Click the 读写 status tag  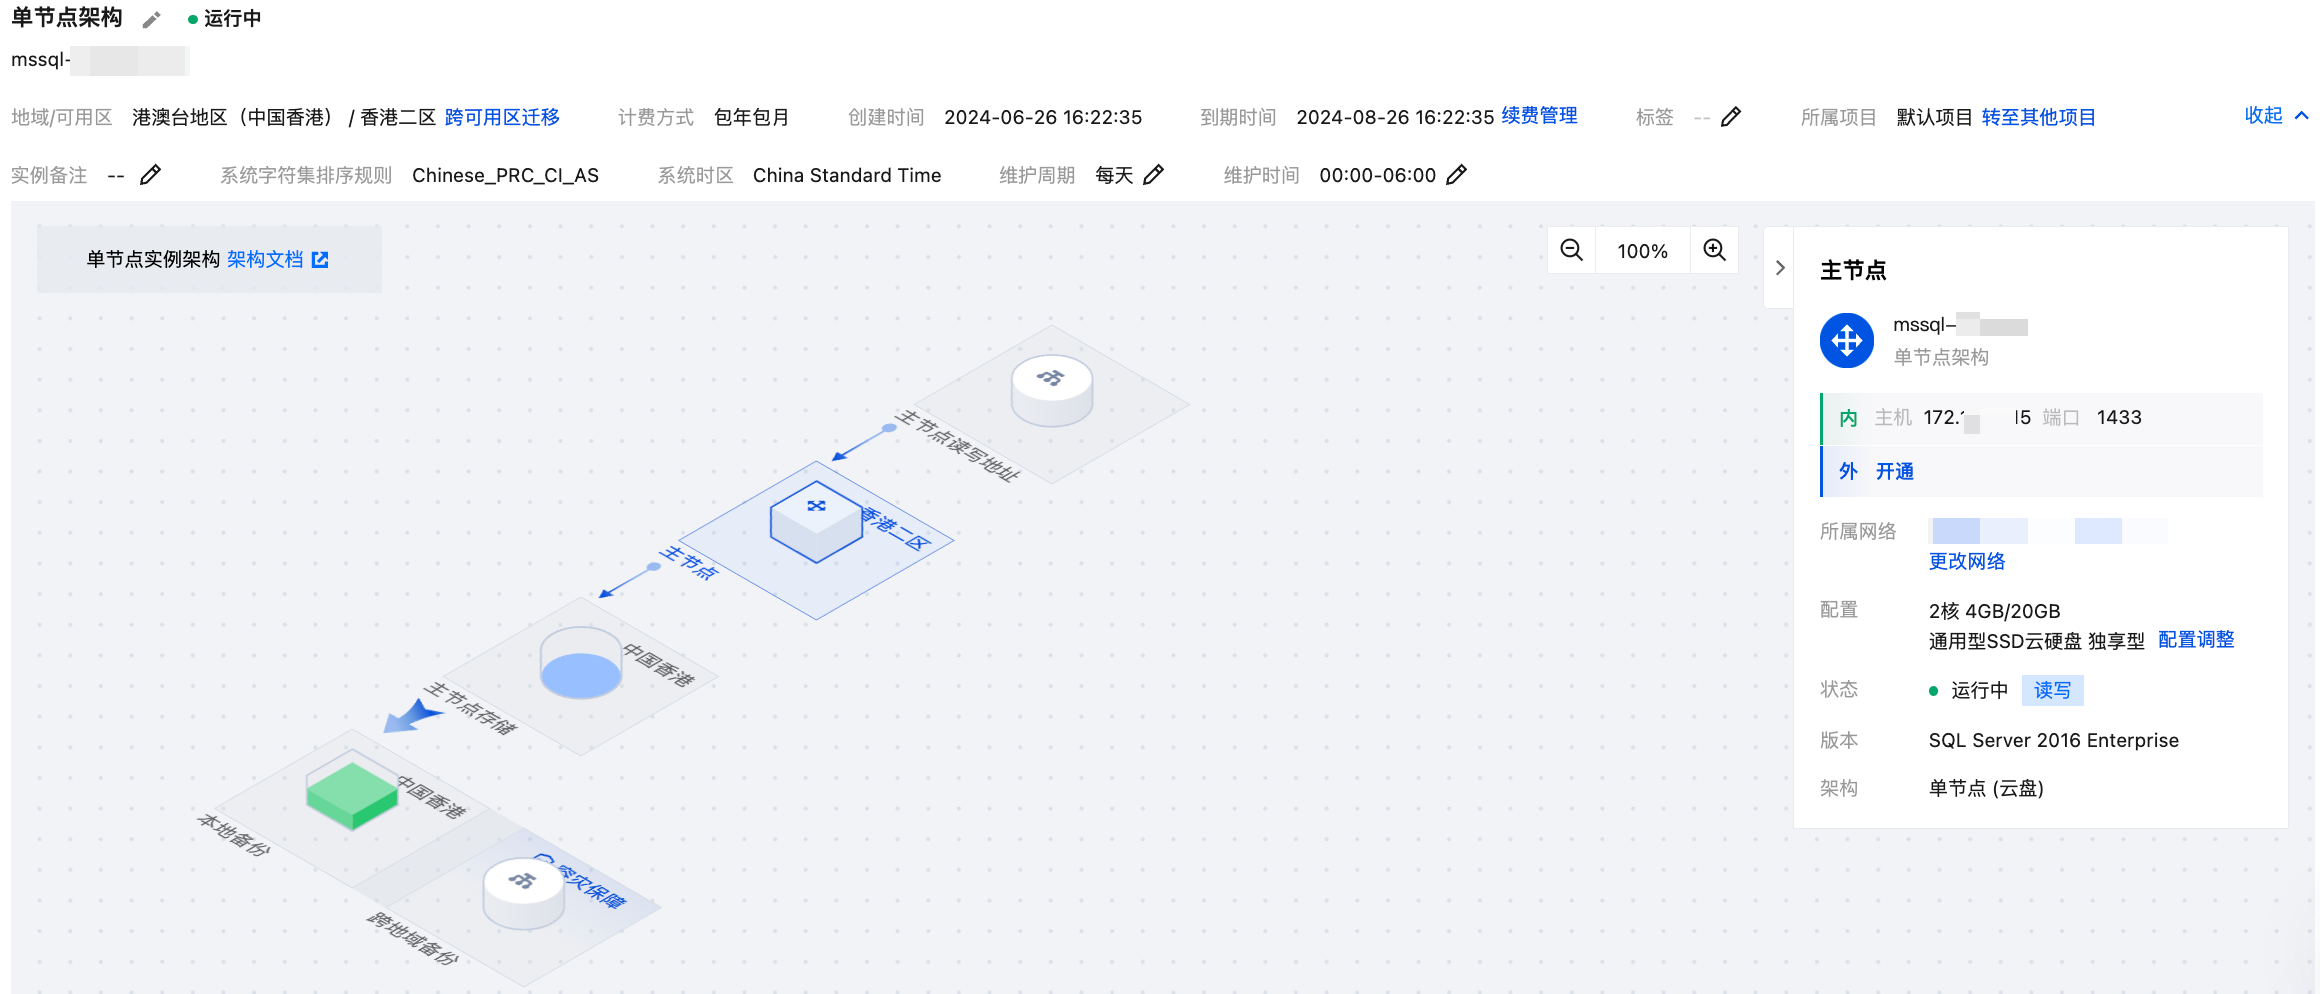pyautogui.click(x=2053, y=690)
